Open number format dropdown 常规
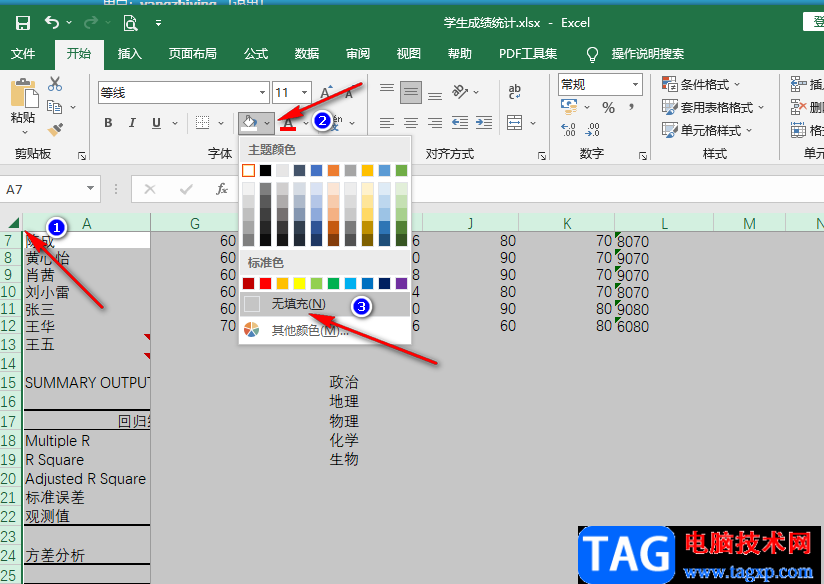 (635, 85)
